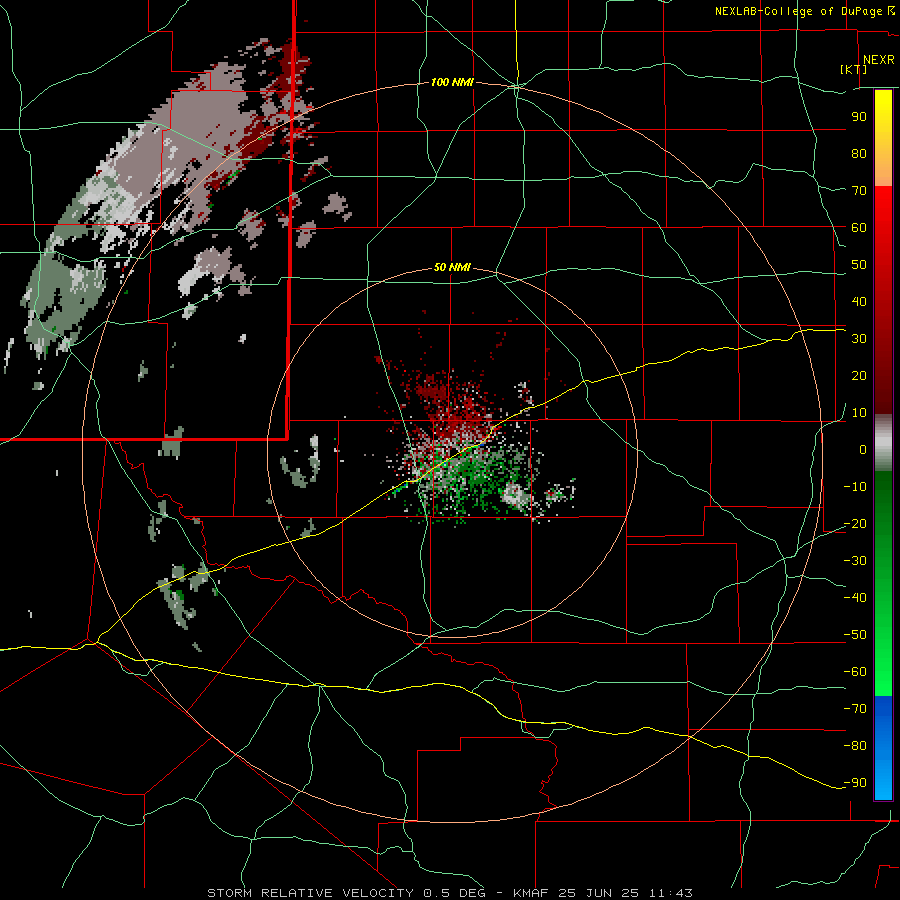This screenshot has height=900, width=900.
Task: Select the -30 value on velocity scale
Action: click(x=855, y=561)
